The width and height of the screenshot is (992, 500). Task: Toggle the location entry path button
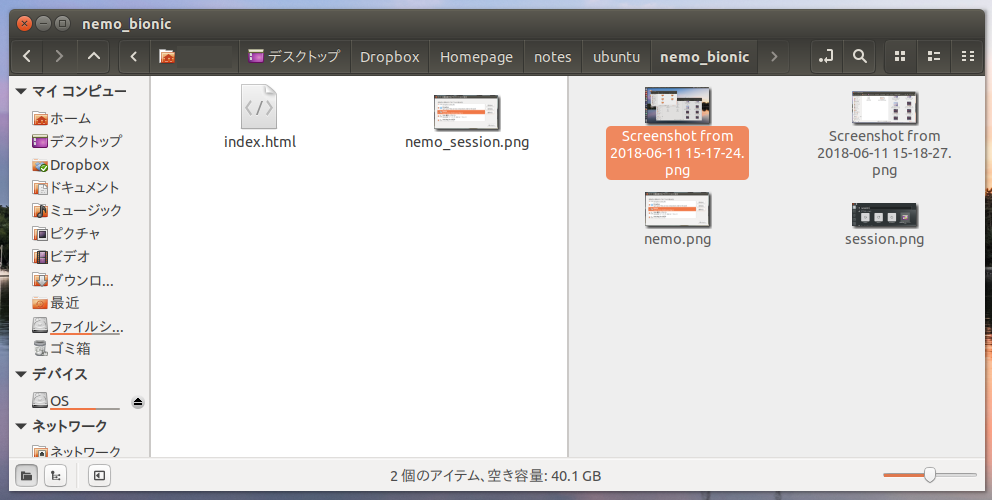point(825,56)
